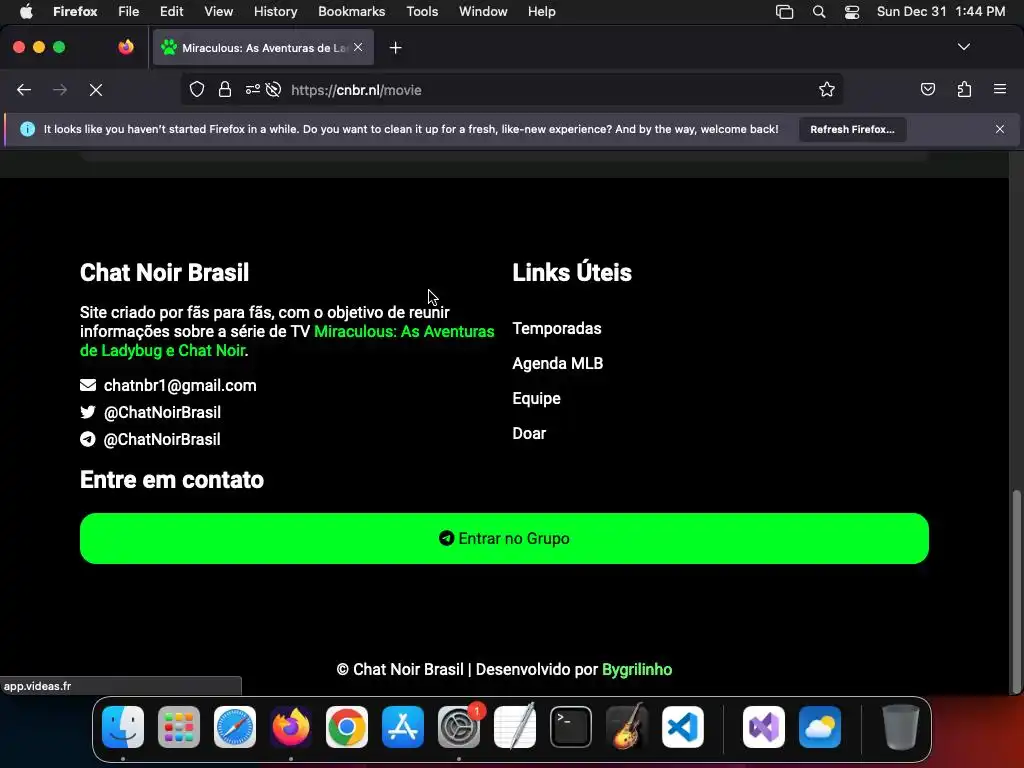Open the Help menu

click(x=541, y=11)
